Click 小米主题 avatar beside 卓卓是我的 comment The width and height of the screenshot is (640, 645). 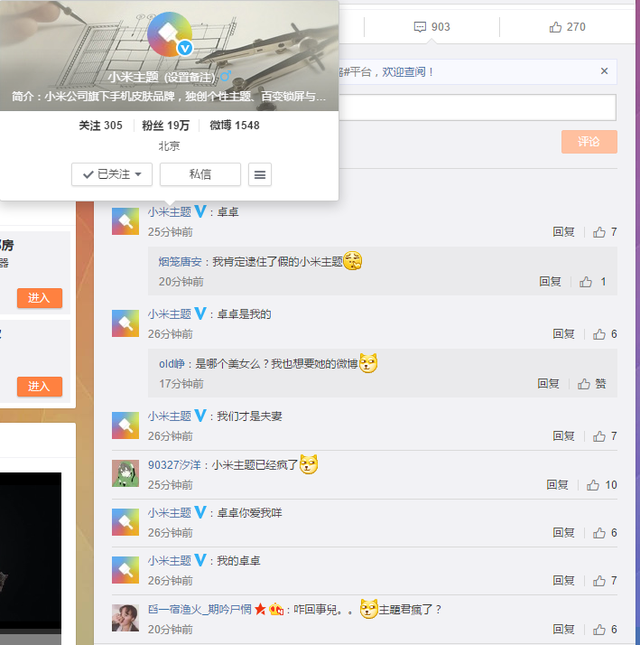pyautogui.click(x=125, y=323)
